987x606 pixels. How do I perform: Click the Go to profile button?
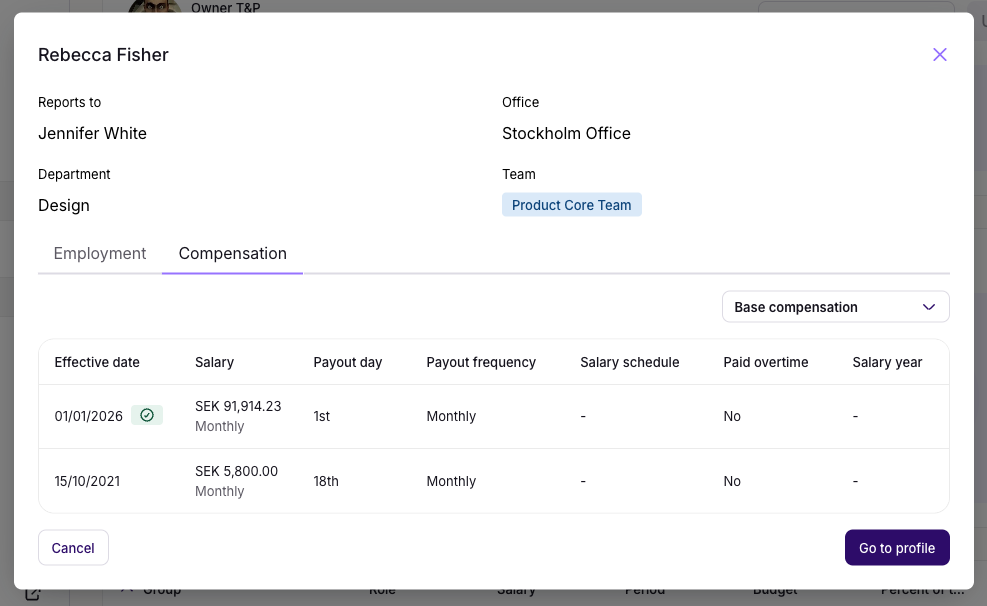896,548
